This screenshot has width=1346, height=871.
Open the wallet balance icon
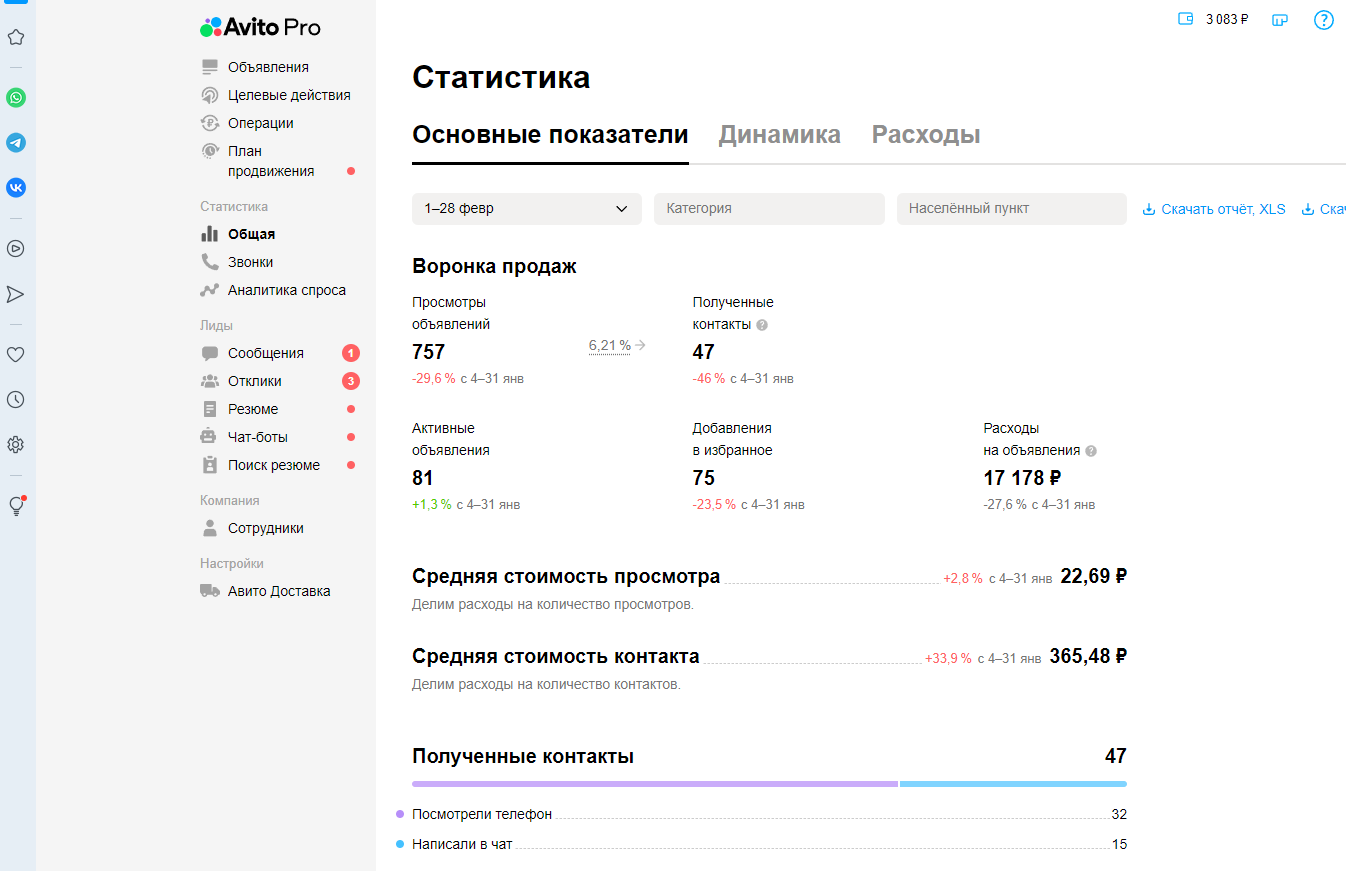(x=1186, y=19)
